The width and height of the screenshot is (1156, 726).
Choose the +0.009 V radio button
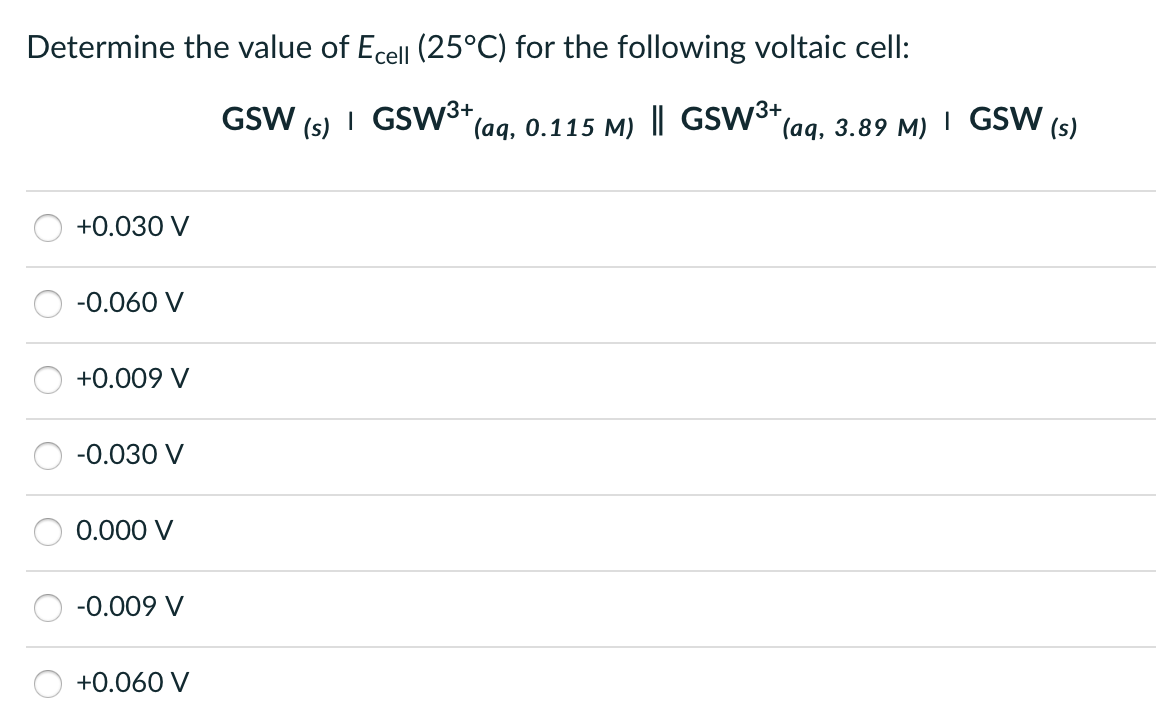47,379
